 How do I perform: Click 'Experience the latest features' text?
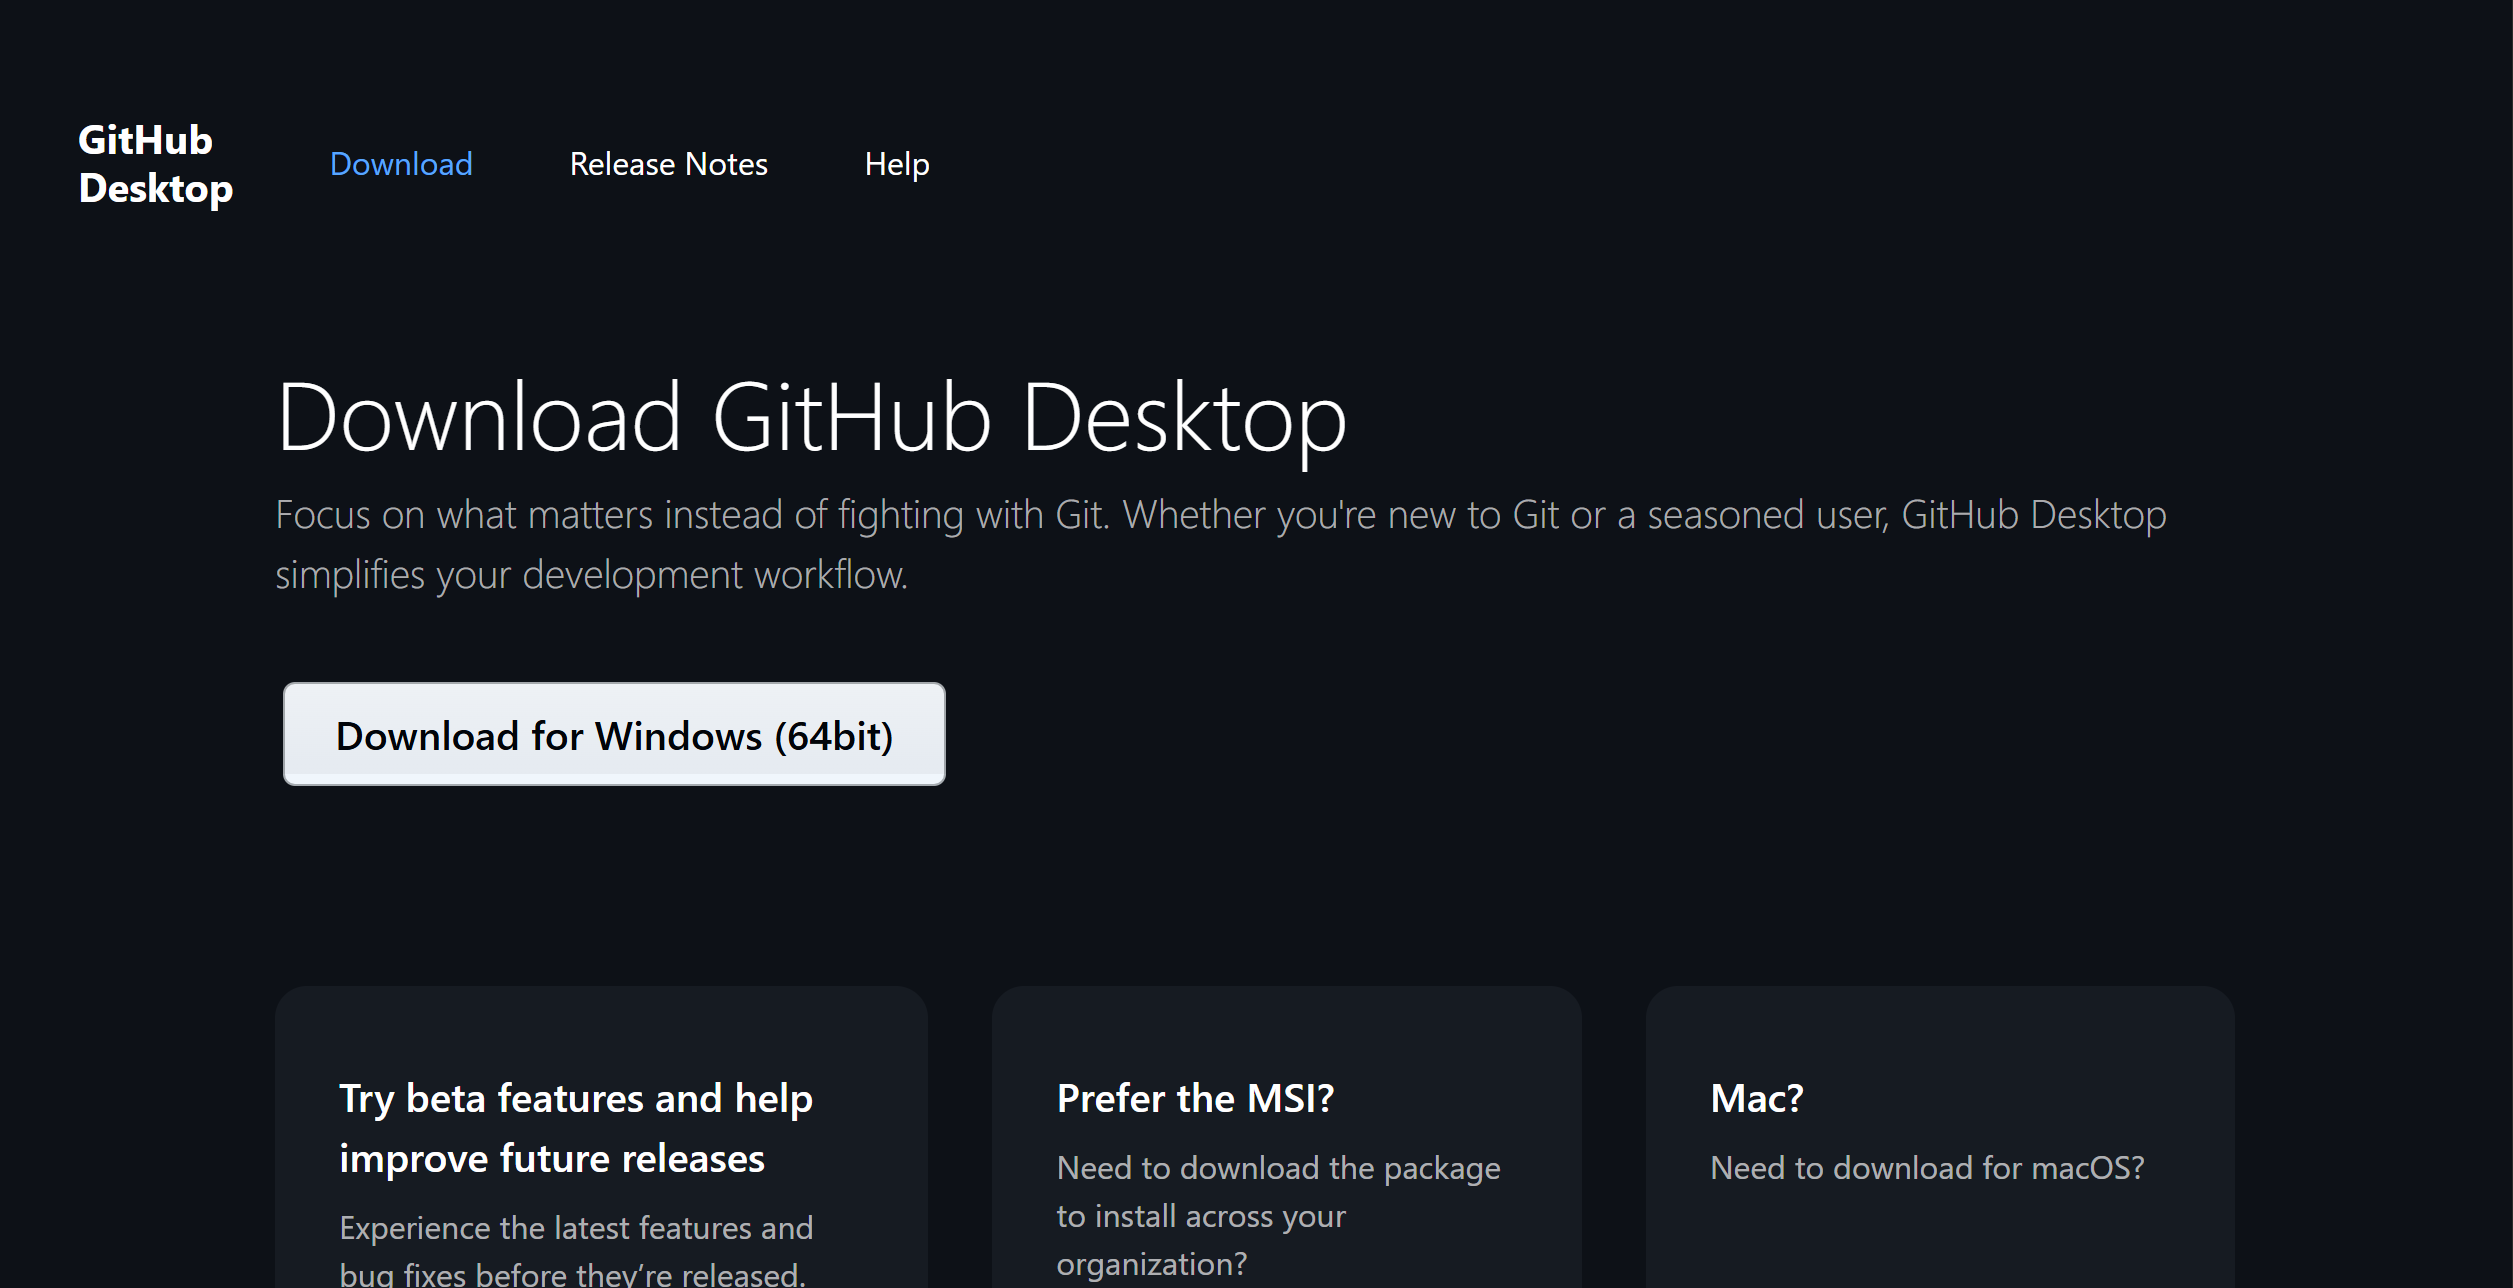(x=576, y=1250)
